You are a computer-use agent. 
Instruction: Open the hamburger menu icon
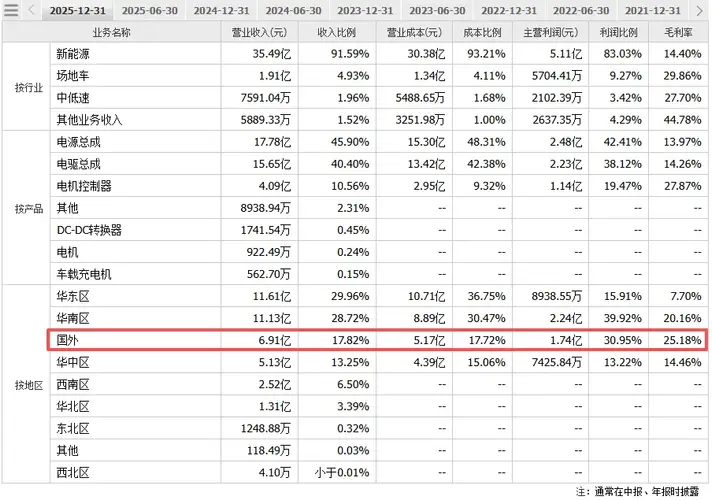[x=11, y=10]
